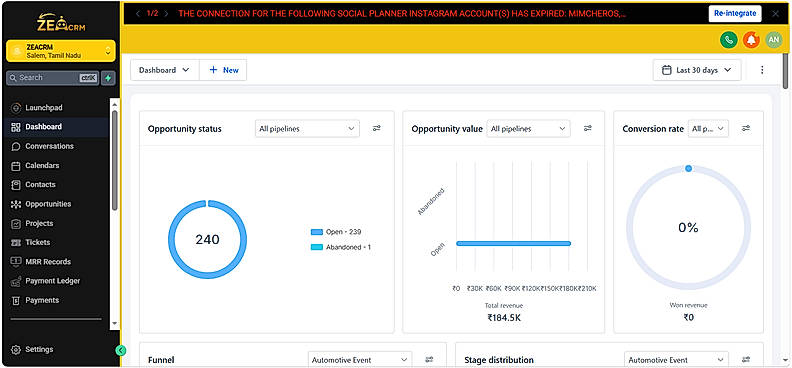The width and height of the screenshot is (792, 368).
Task: Click the Settings gear icon
Action: click(16, 349)
